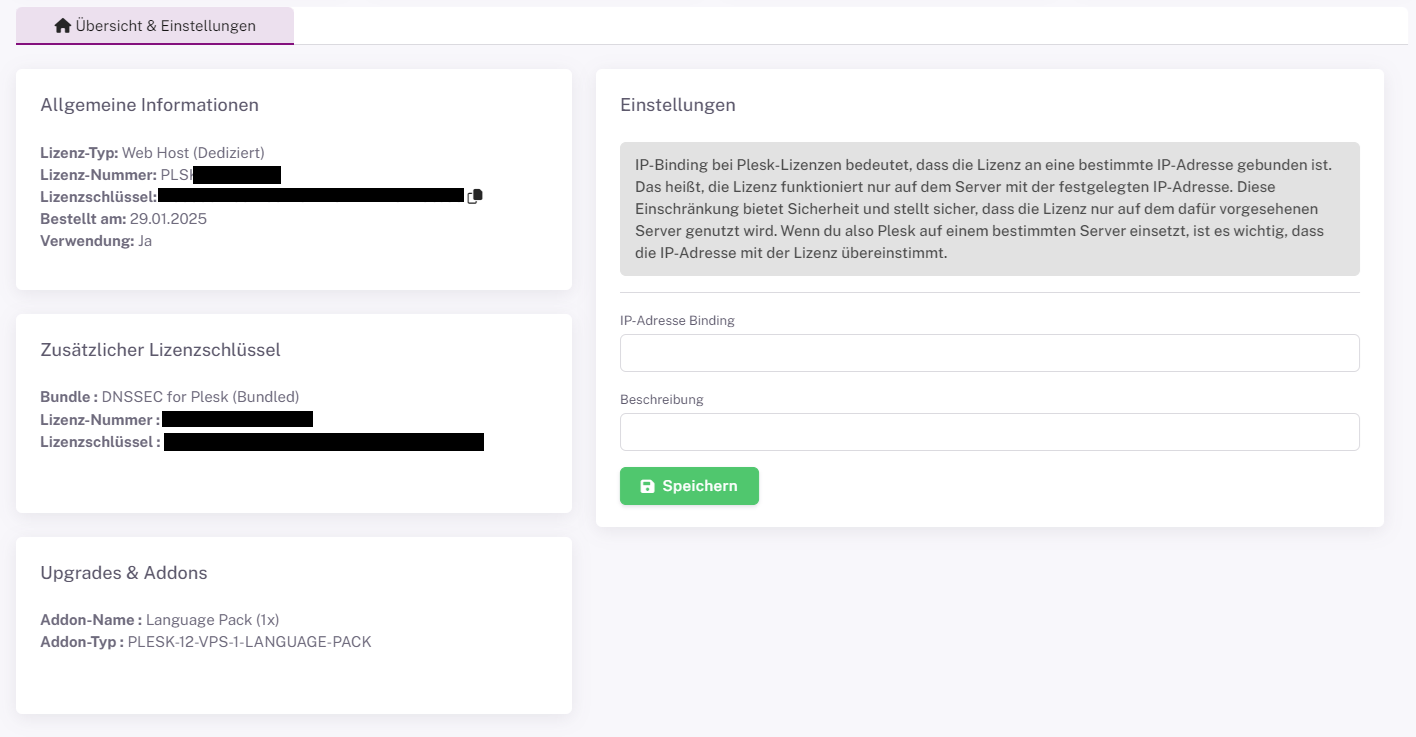Click the IP-Adresse Binding field label
1416x737 pixels.
coord(677,321)
